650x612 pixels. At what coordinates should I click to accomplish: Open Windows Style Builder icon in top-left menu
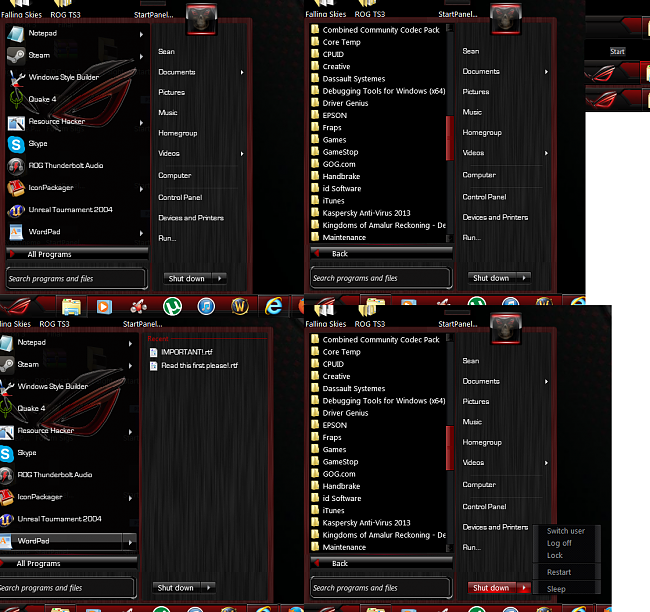coord(17,78)
